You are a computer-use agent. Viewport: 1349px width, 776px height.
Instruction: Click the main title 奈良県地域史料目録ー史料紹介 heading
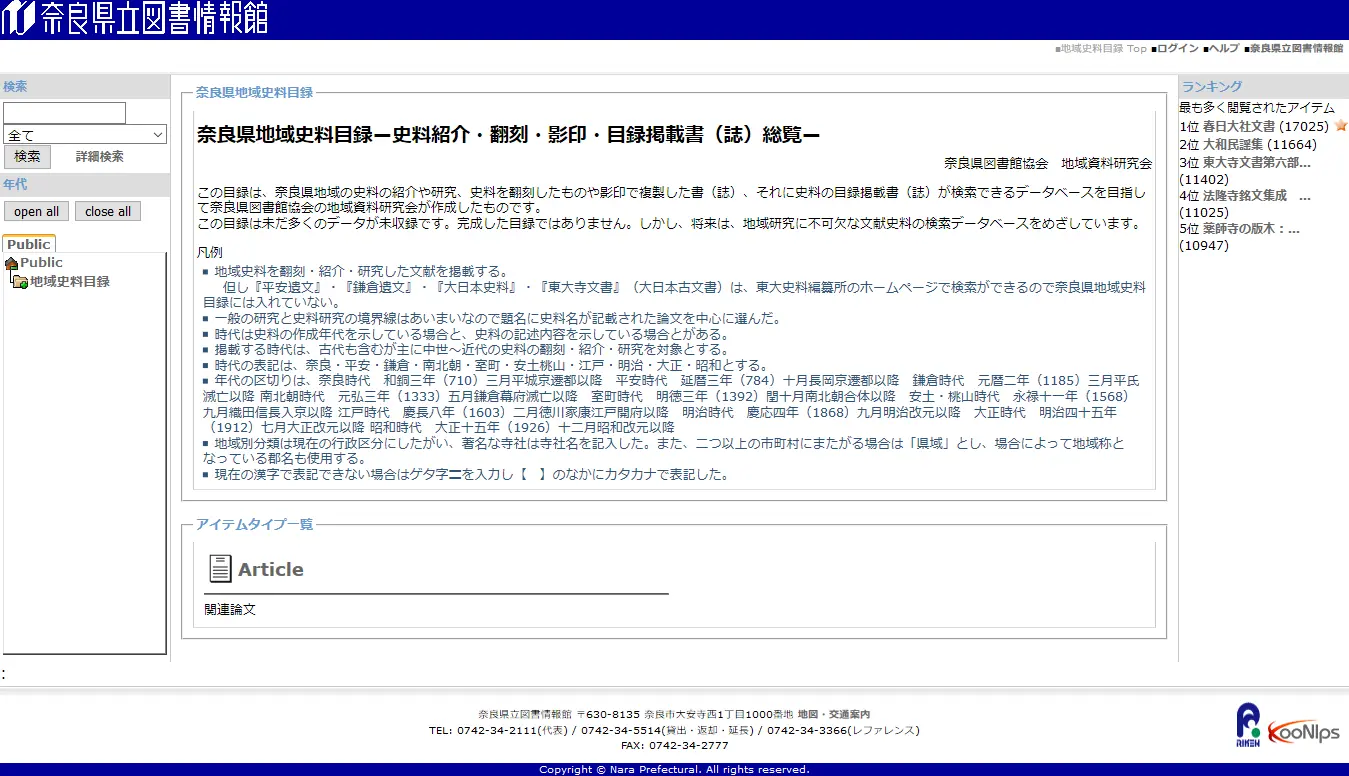pos(508,135)
